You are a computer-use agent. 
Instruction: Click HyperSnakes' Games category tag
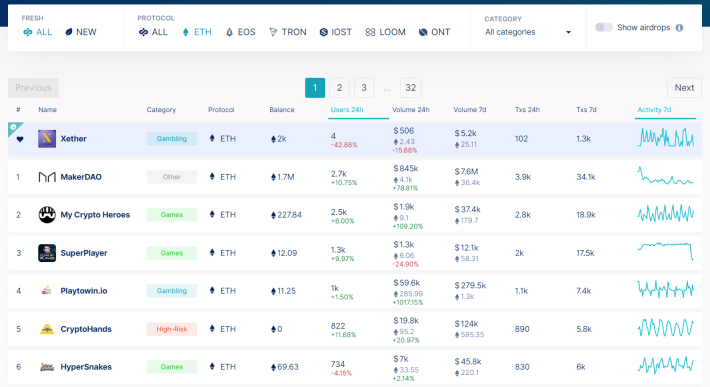click(172, 367)
